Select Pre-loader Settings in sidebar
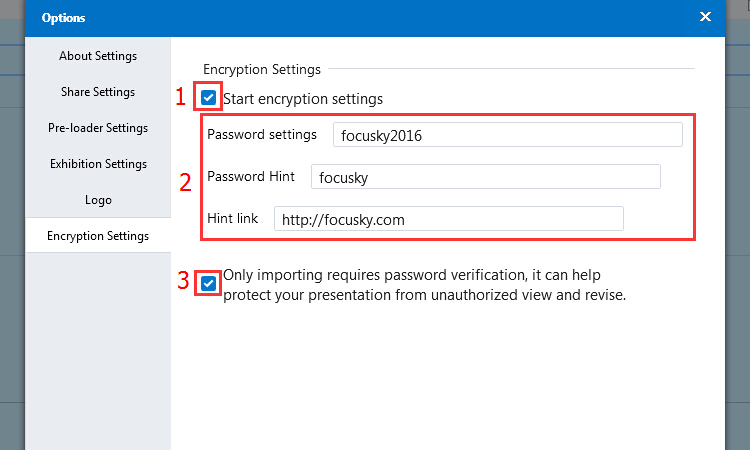 click(98, 128)
